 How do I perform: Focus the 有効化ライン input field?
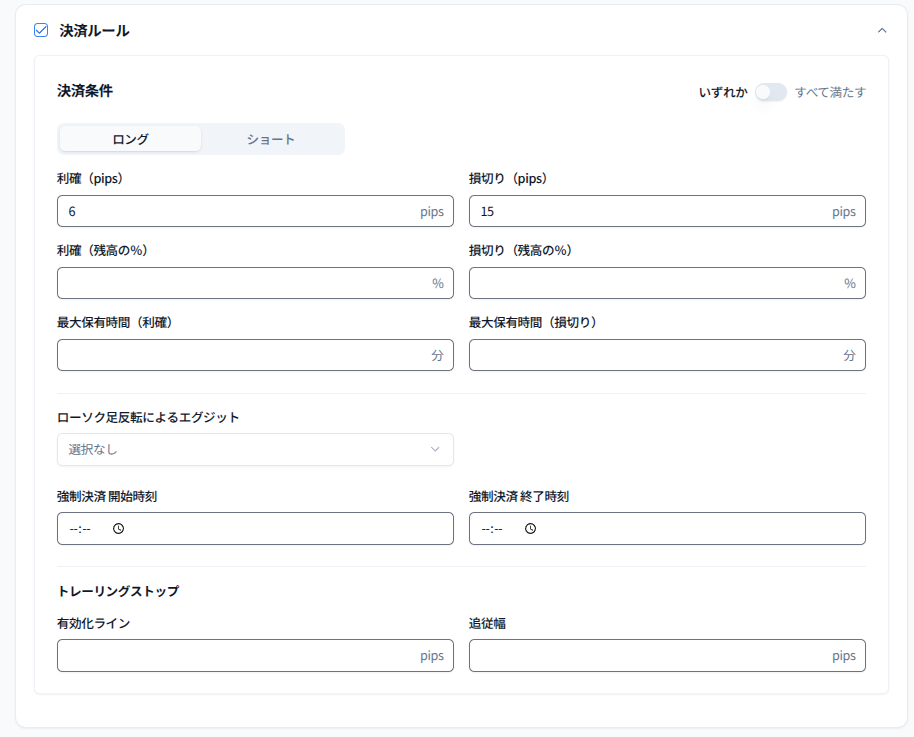235,656
